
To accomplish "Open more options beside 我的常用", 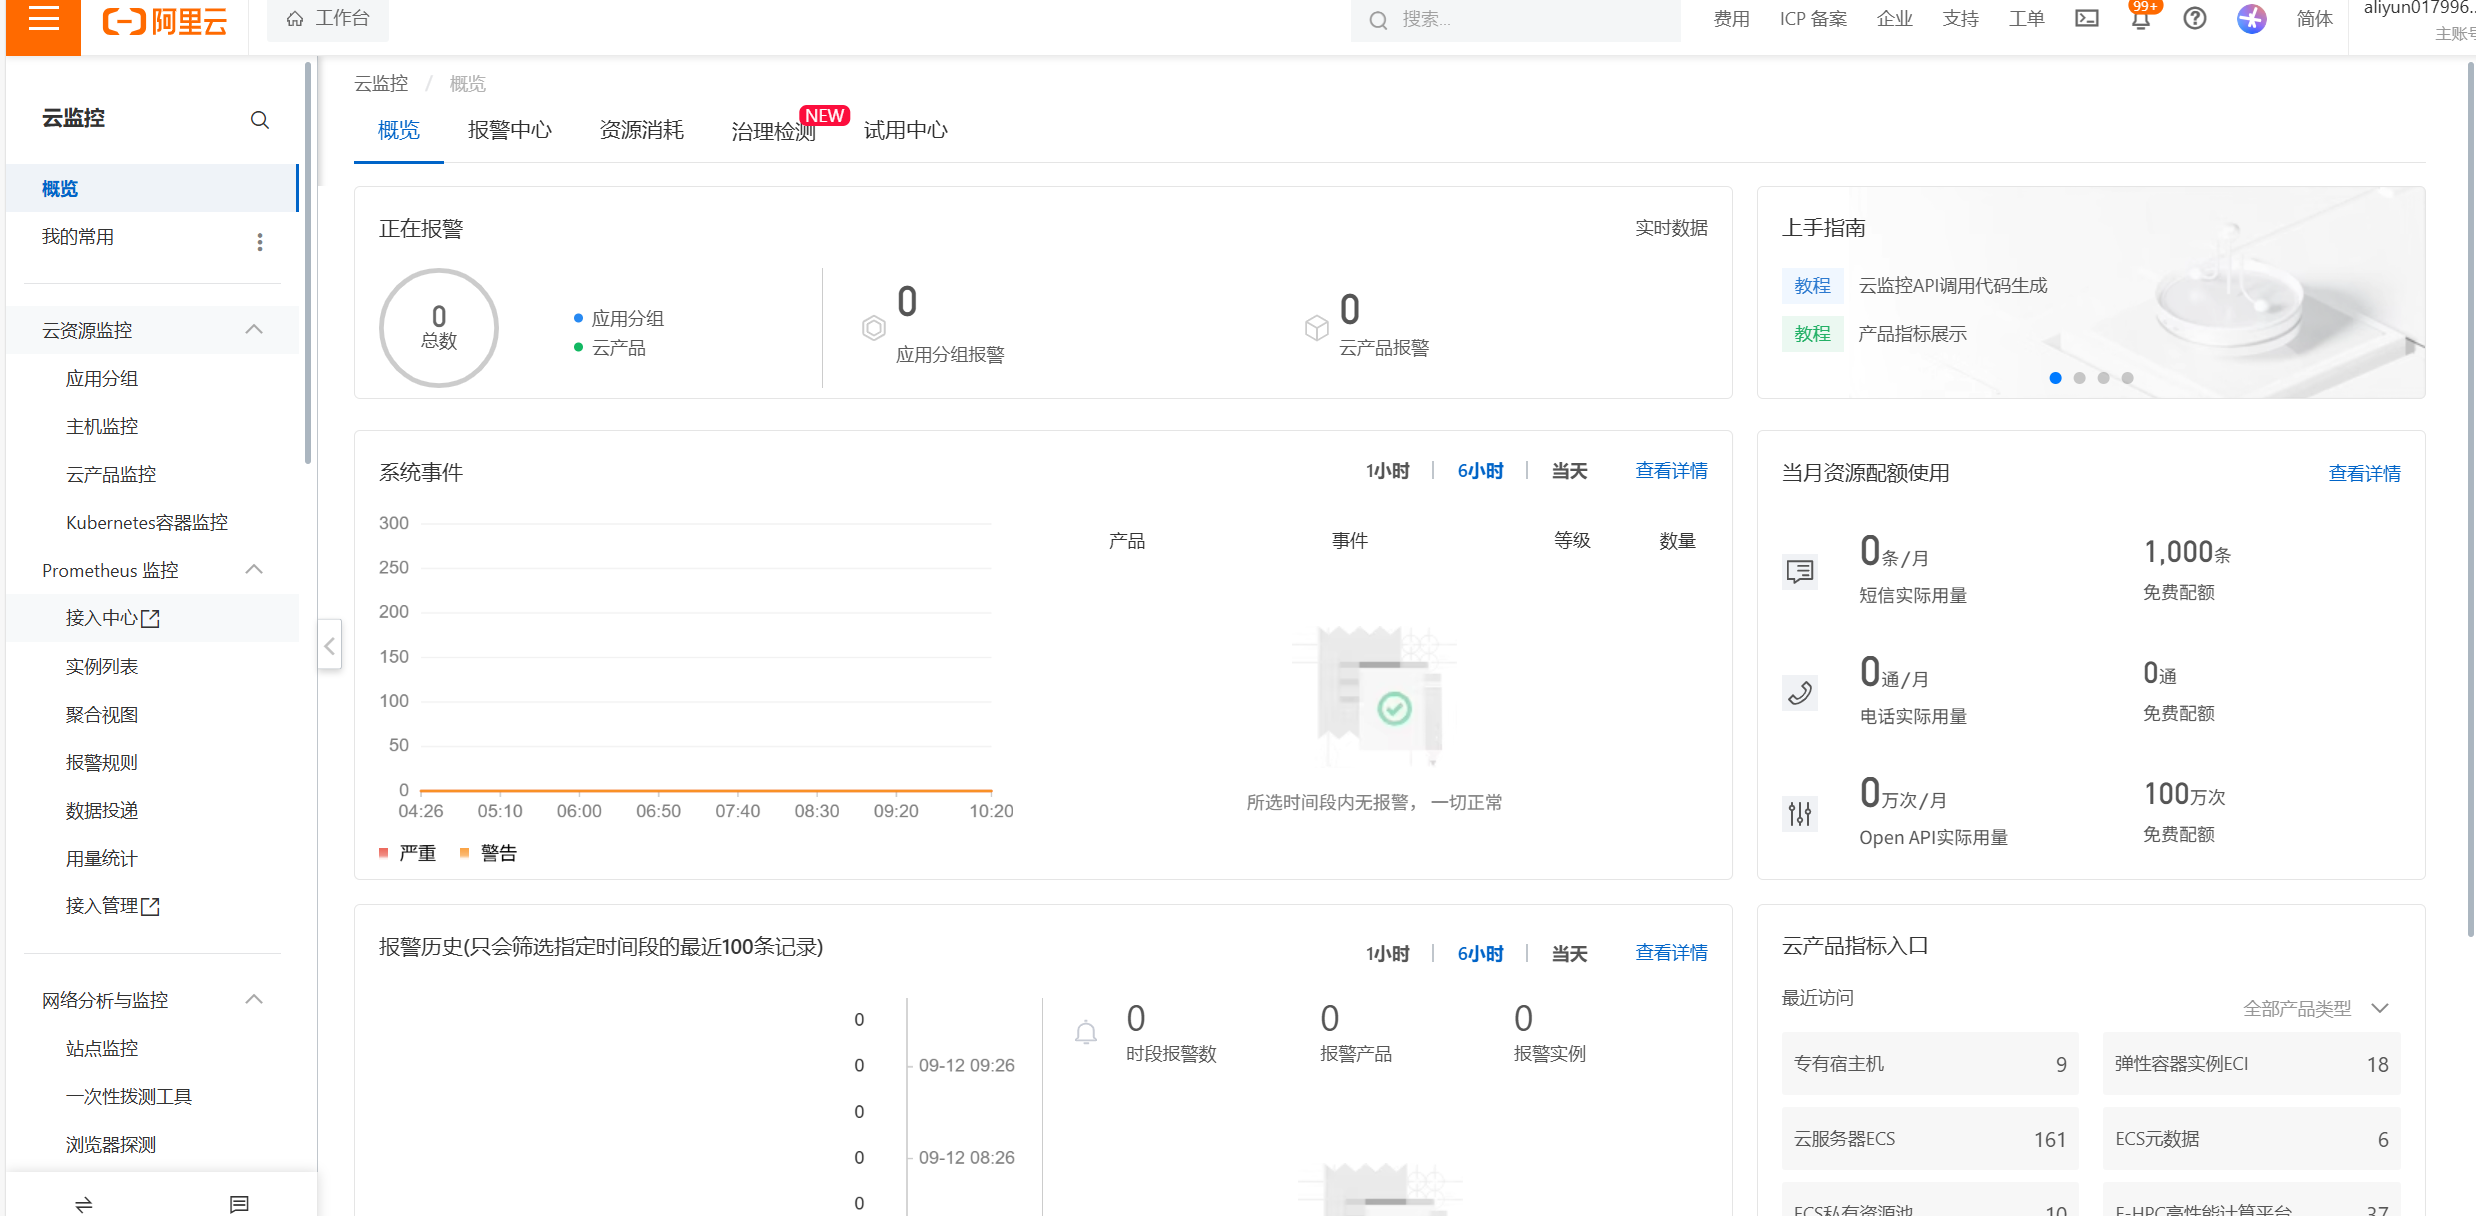I will coord(260,242).
